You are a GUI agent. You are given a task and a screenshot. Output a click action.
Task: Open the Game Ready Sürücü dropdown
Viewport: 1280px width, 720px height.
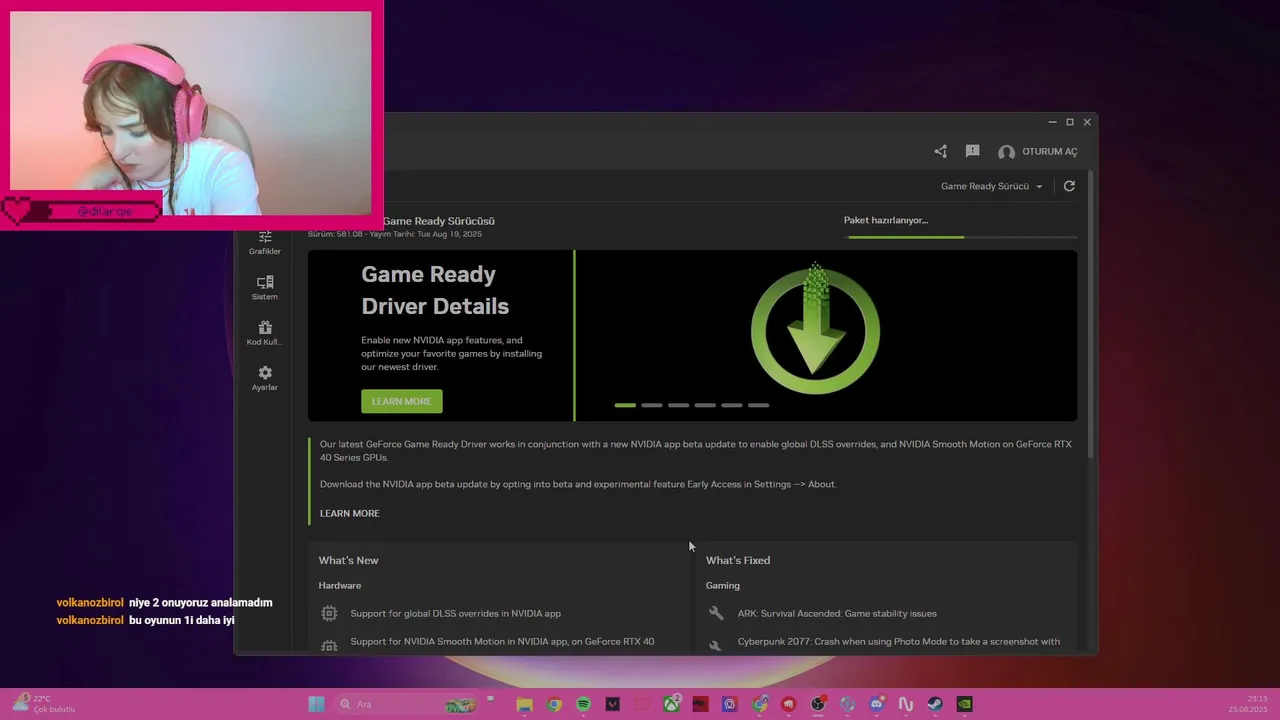click(x=991, y=186)
